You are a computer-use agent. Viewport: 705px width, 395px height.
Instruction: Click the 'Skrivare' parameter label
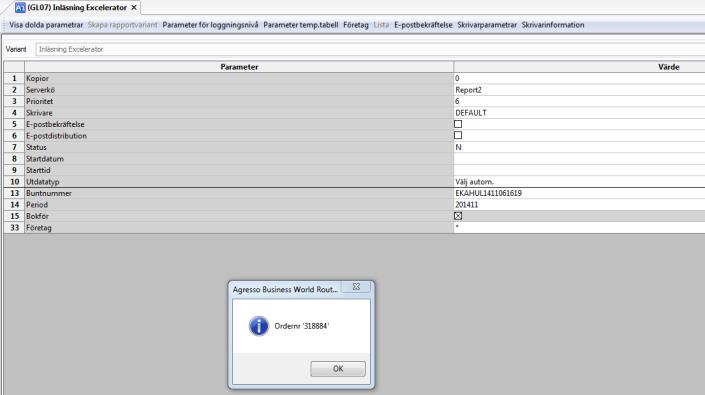click(39, 113)
